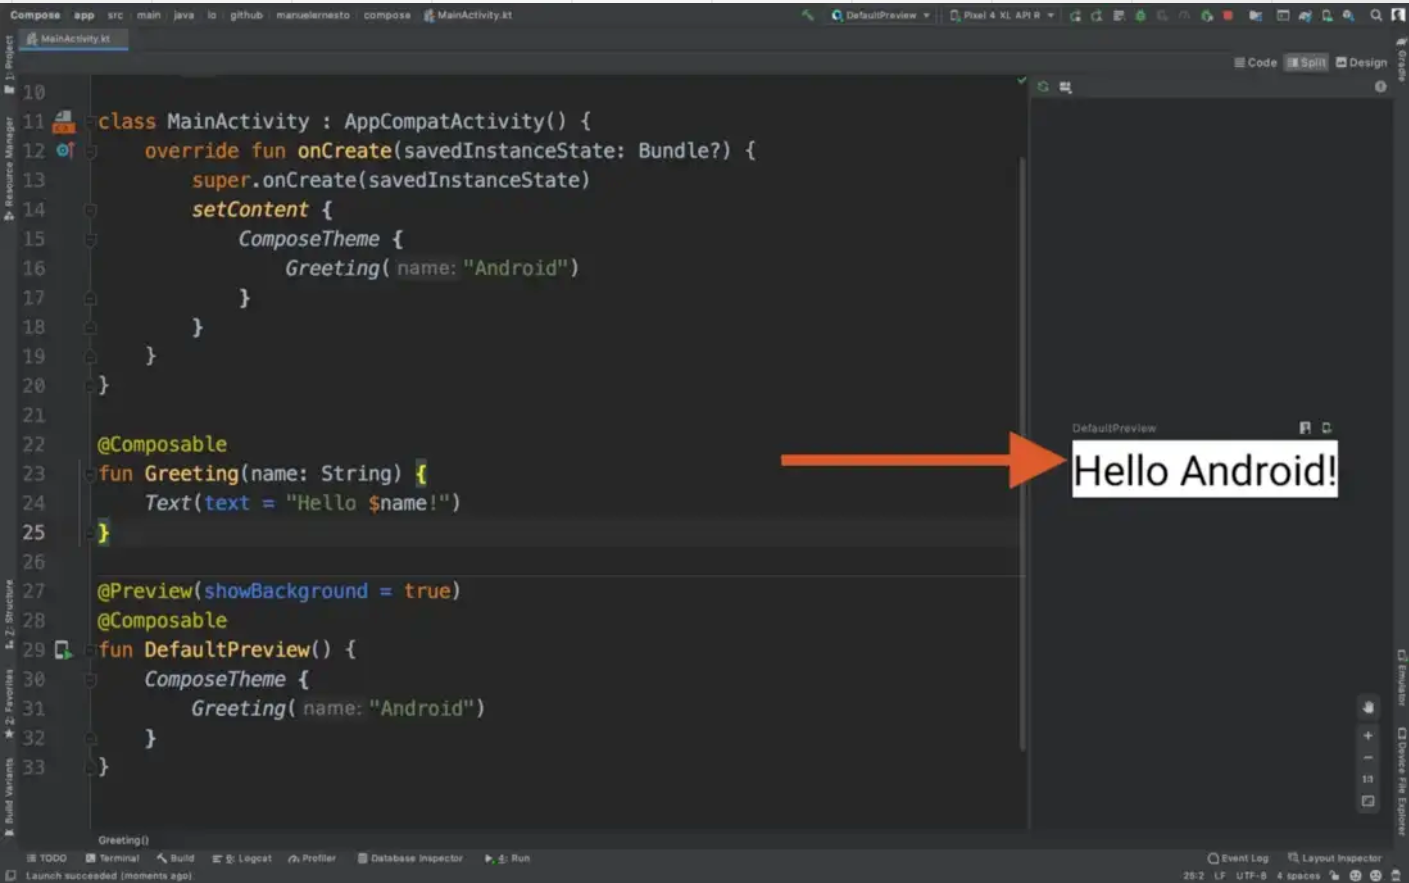Click the red Stop button in toolbar
This screenshot has width=1409, height=883.
click(x=1228, y=15)
